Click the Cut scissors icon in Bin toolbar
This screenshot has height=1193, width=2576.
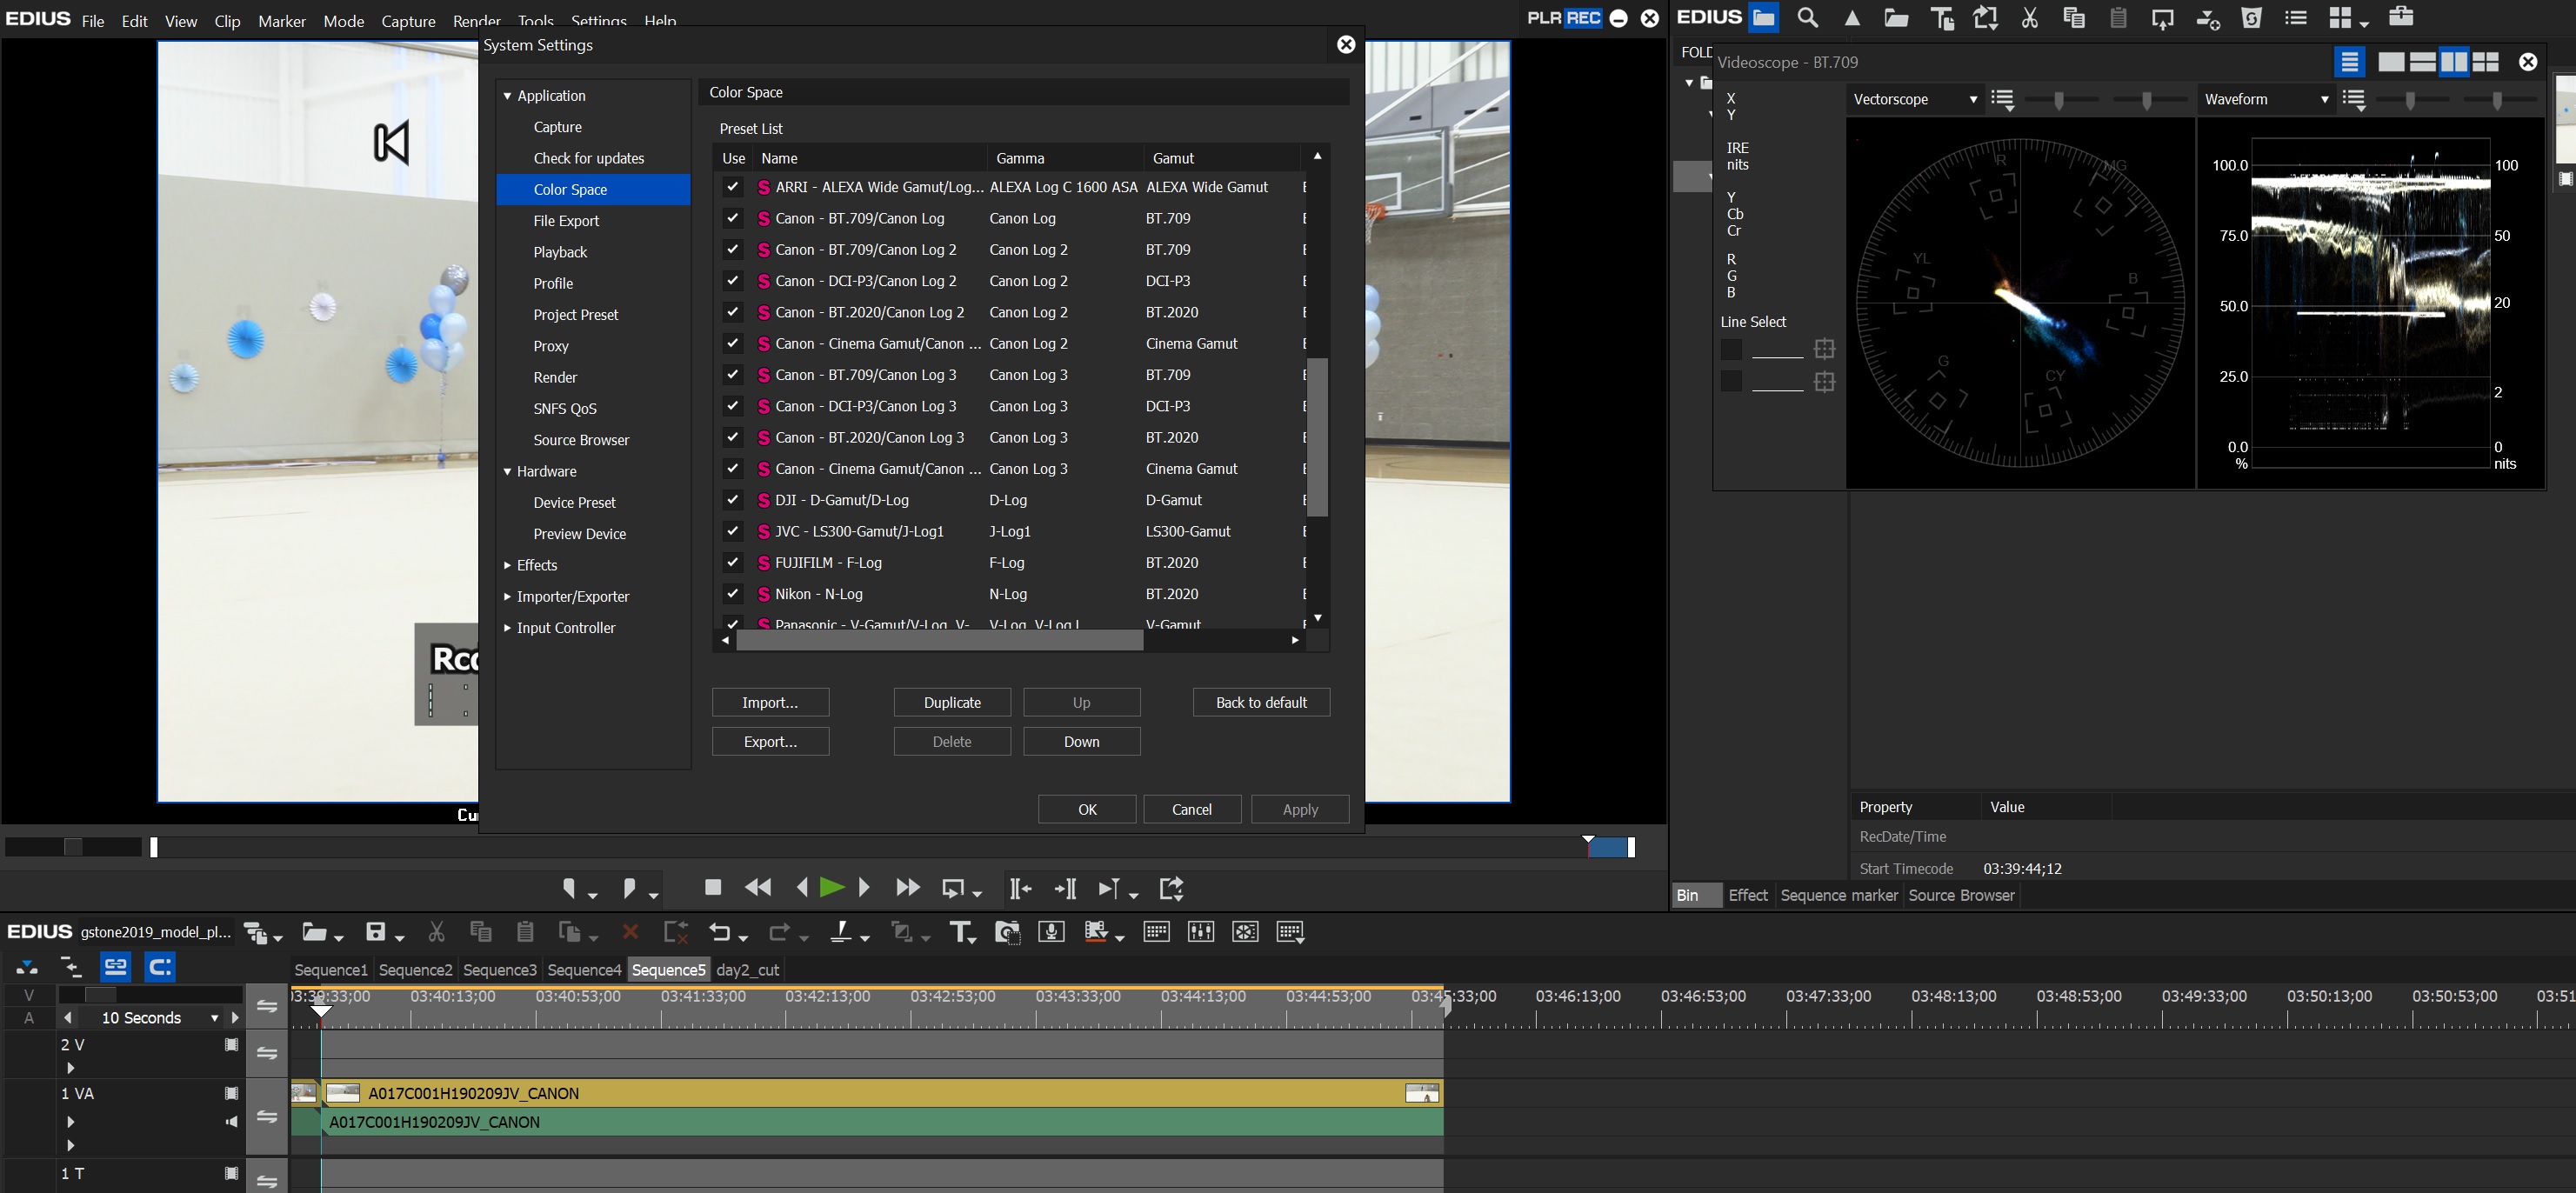click(2029, 18)
